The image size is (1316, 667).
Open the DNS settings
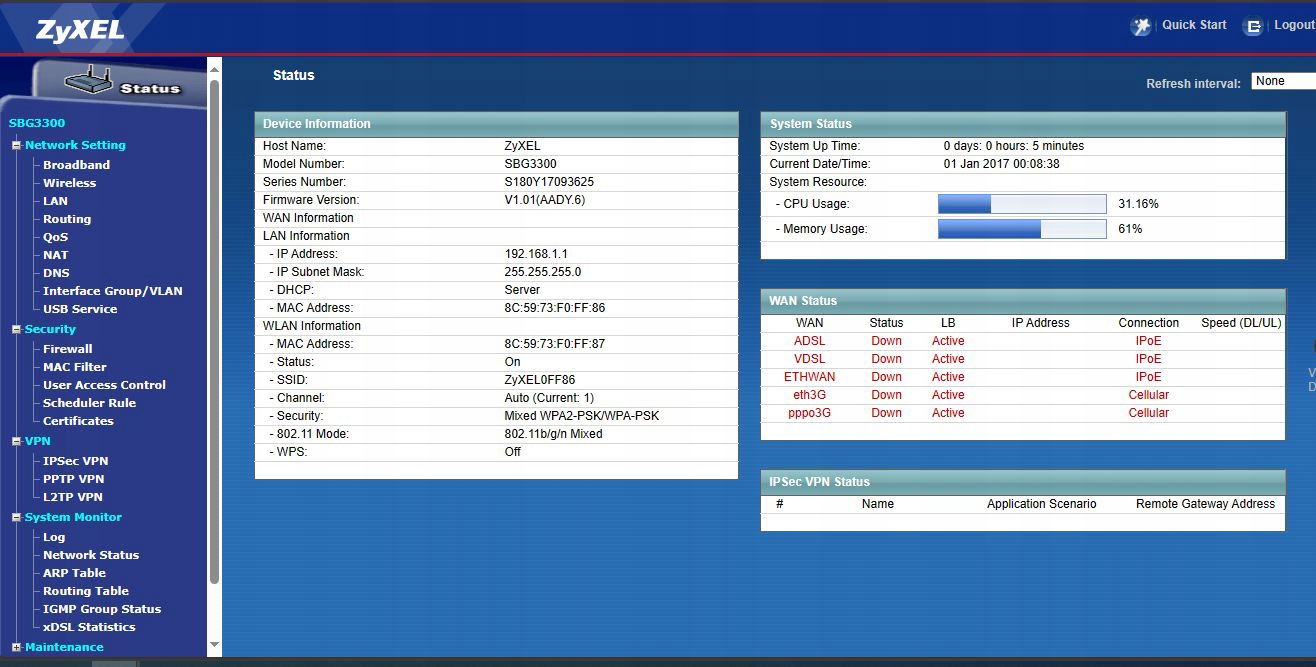[x=56, y=273]
